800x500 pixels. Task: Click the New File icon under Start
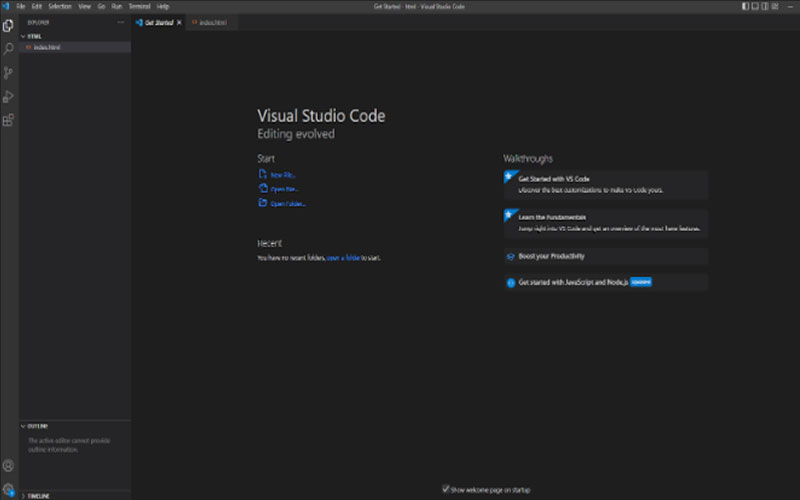[263, 174]
